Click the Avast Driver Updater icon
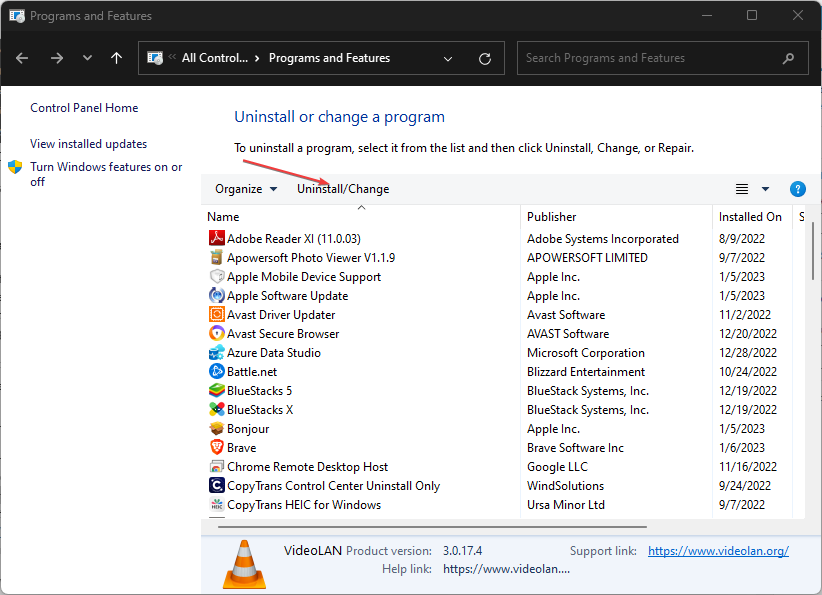Image resolution: width=822 pixels, height=595 pixels. click(217, 315)
